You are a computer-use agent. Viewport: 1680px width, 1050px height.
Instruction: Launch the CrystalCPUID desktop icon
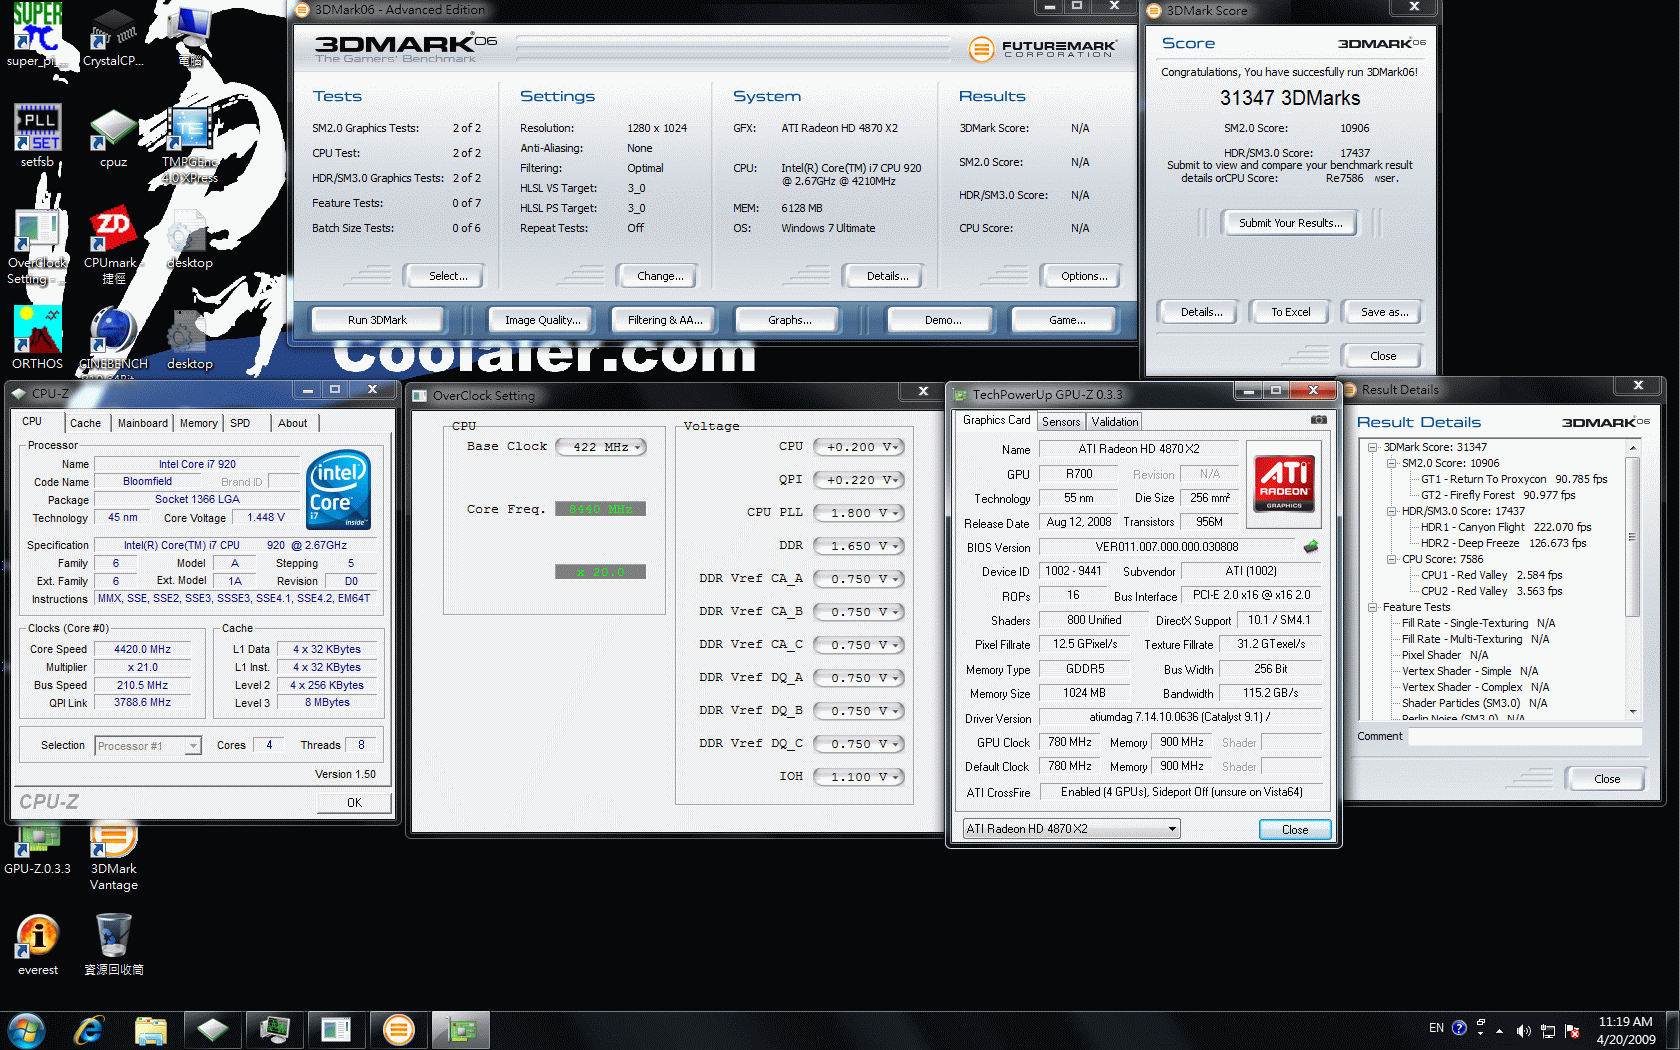tap(113, 36)
